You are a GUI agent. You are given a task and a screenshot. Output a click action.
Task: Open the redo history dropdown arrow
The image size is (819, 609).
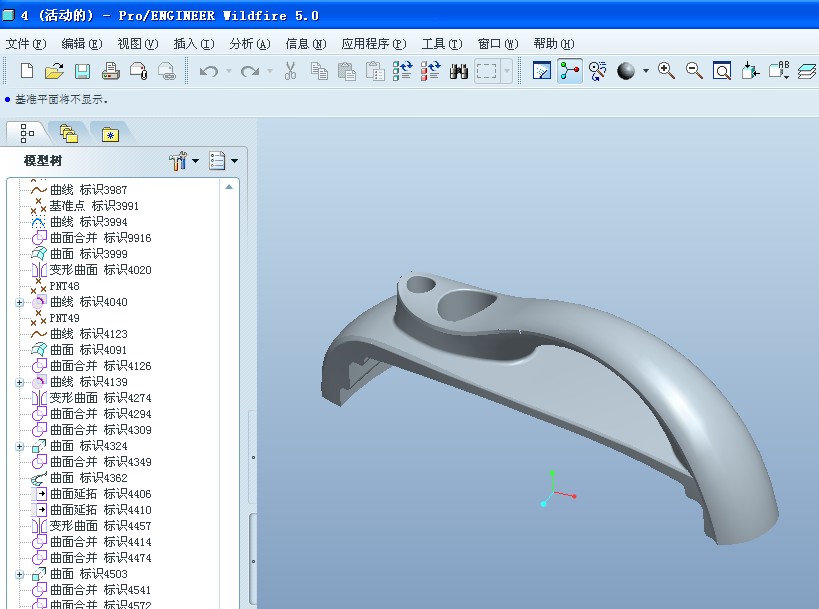point(270,71)
